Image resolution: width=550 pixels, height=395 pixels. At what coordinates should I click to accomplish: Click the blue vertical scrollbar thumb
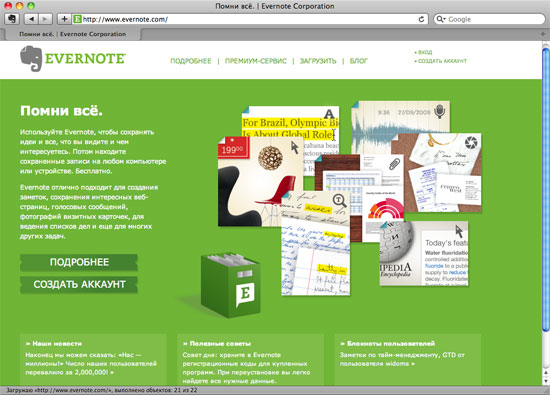[545, 189]
